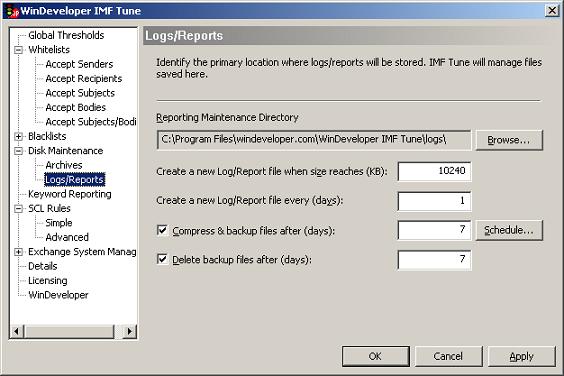
Task: Confirm with the OK button
Action: pyautogui.click(x=376, y=356)
